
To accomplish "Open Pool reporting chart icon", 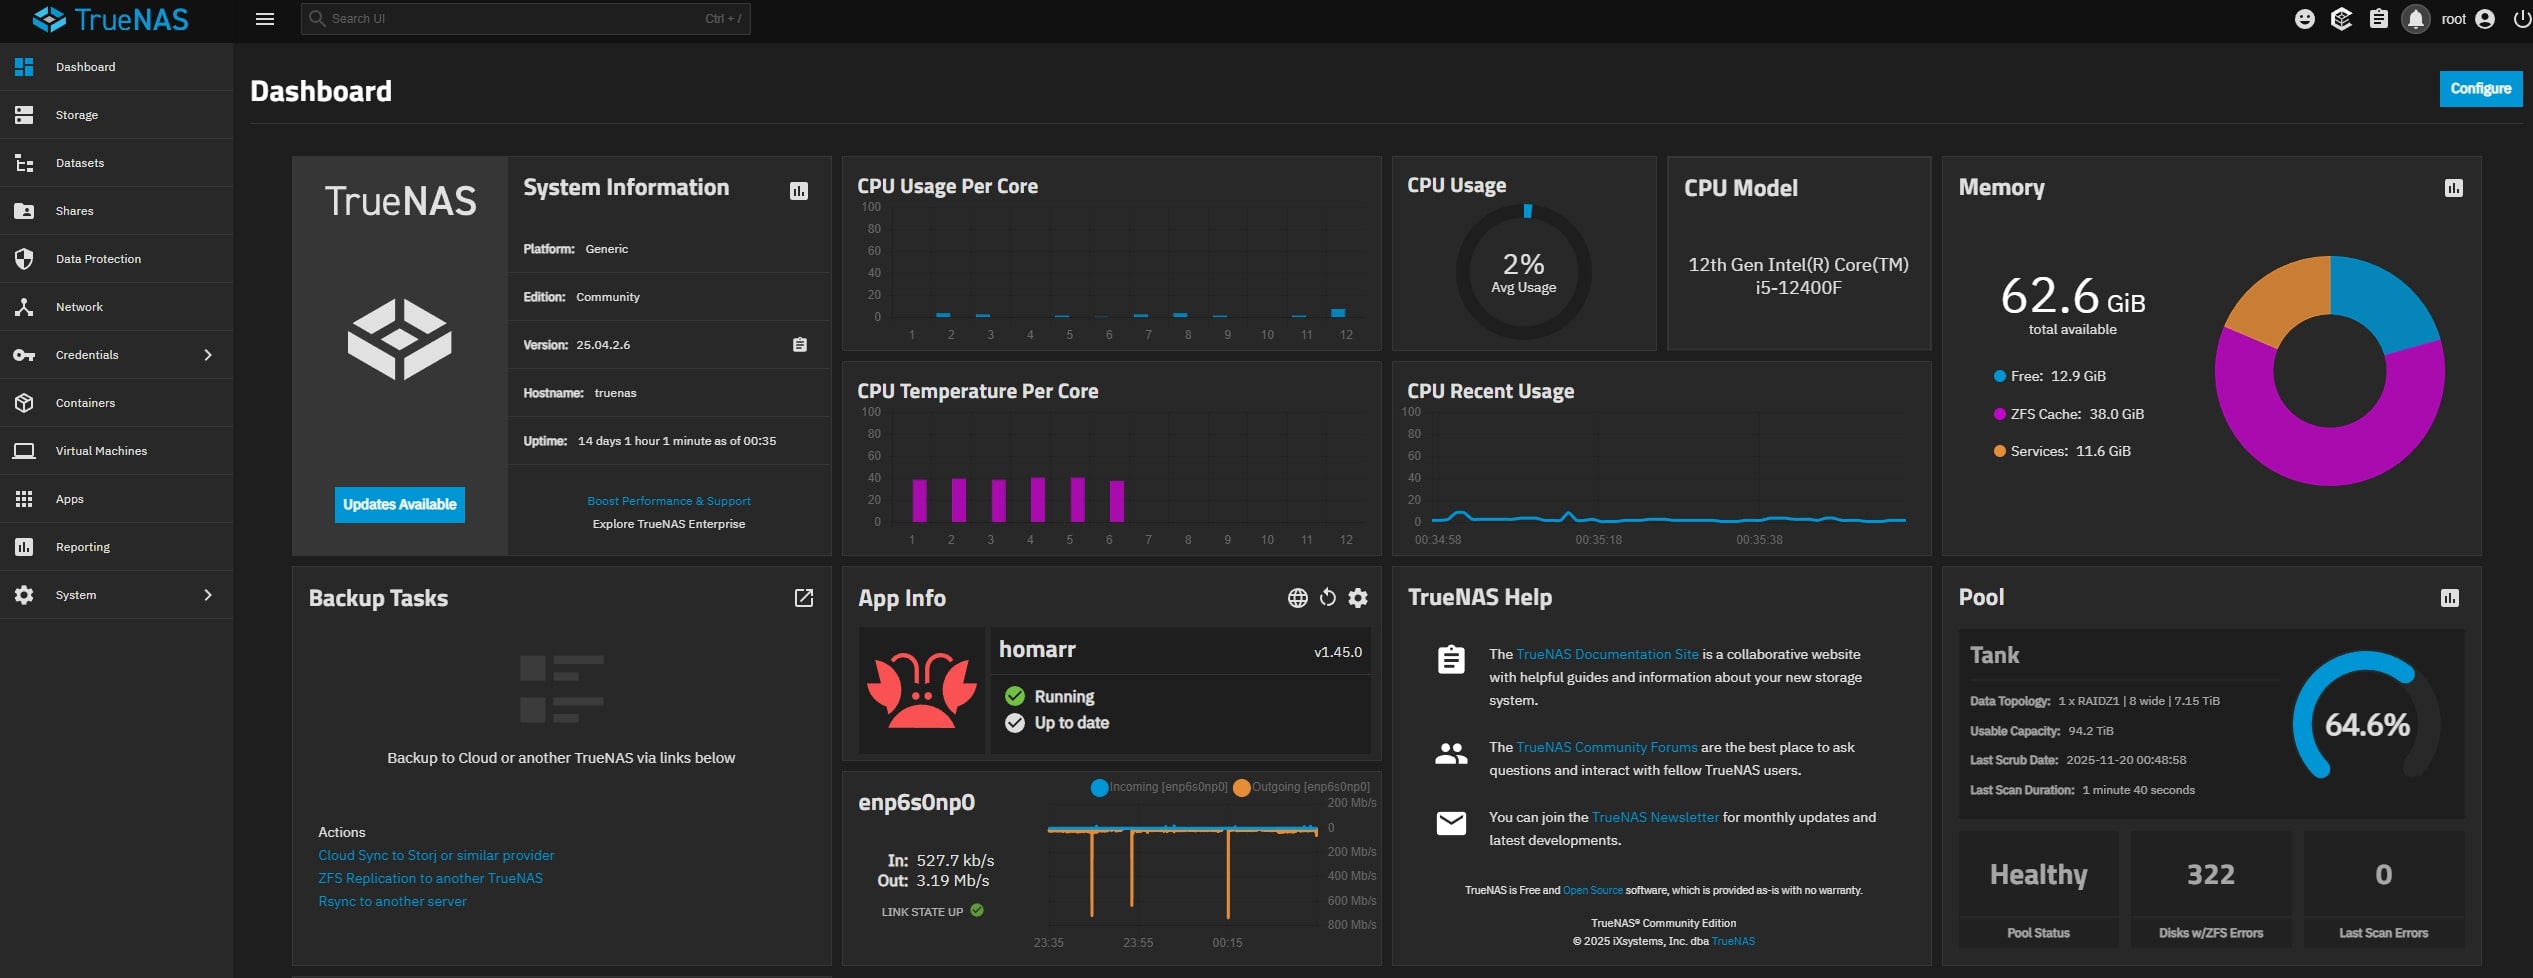I will coord(2452,598).
